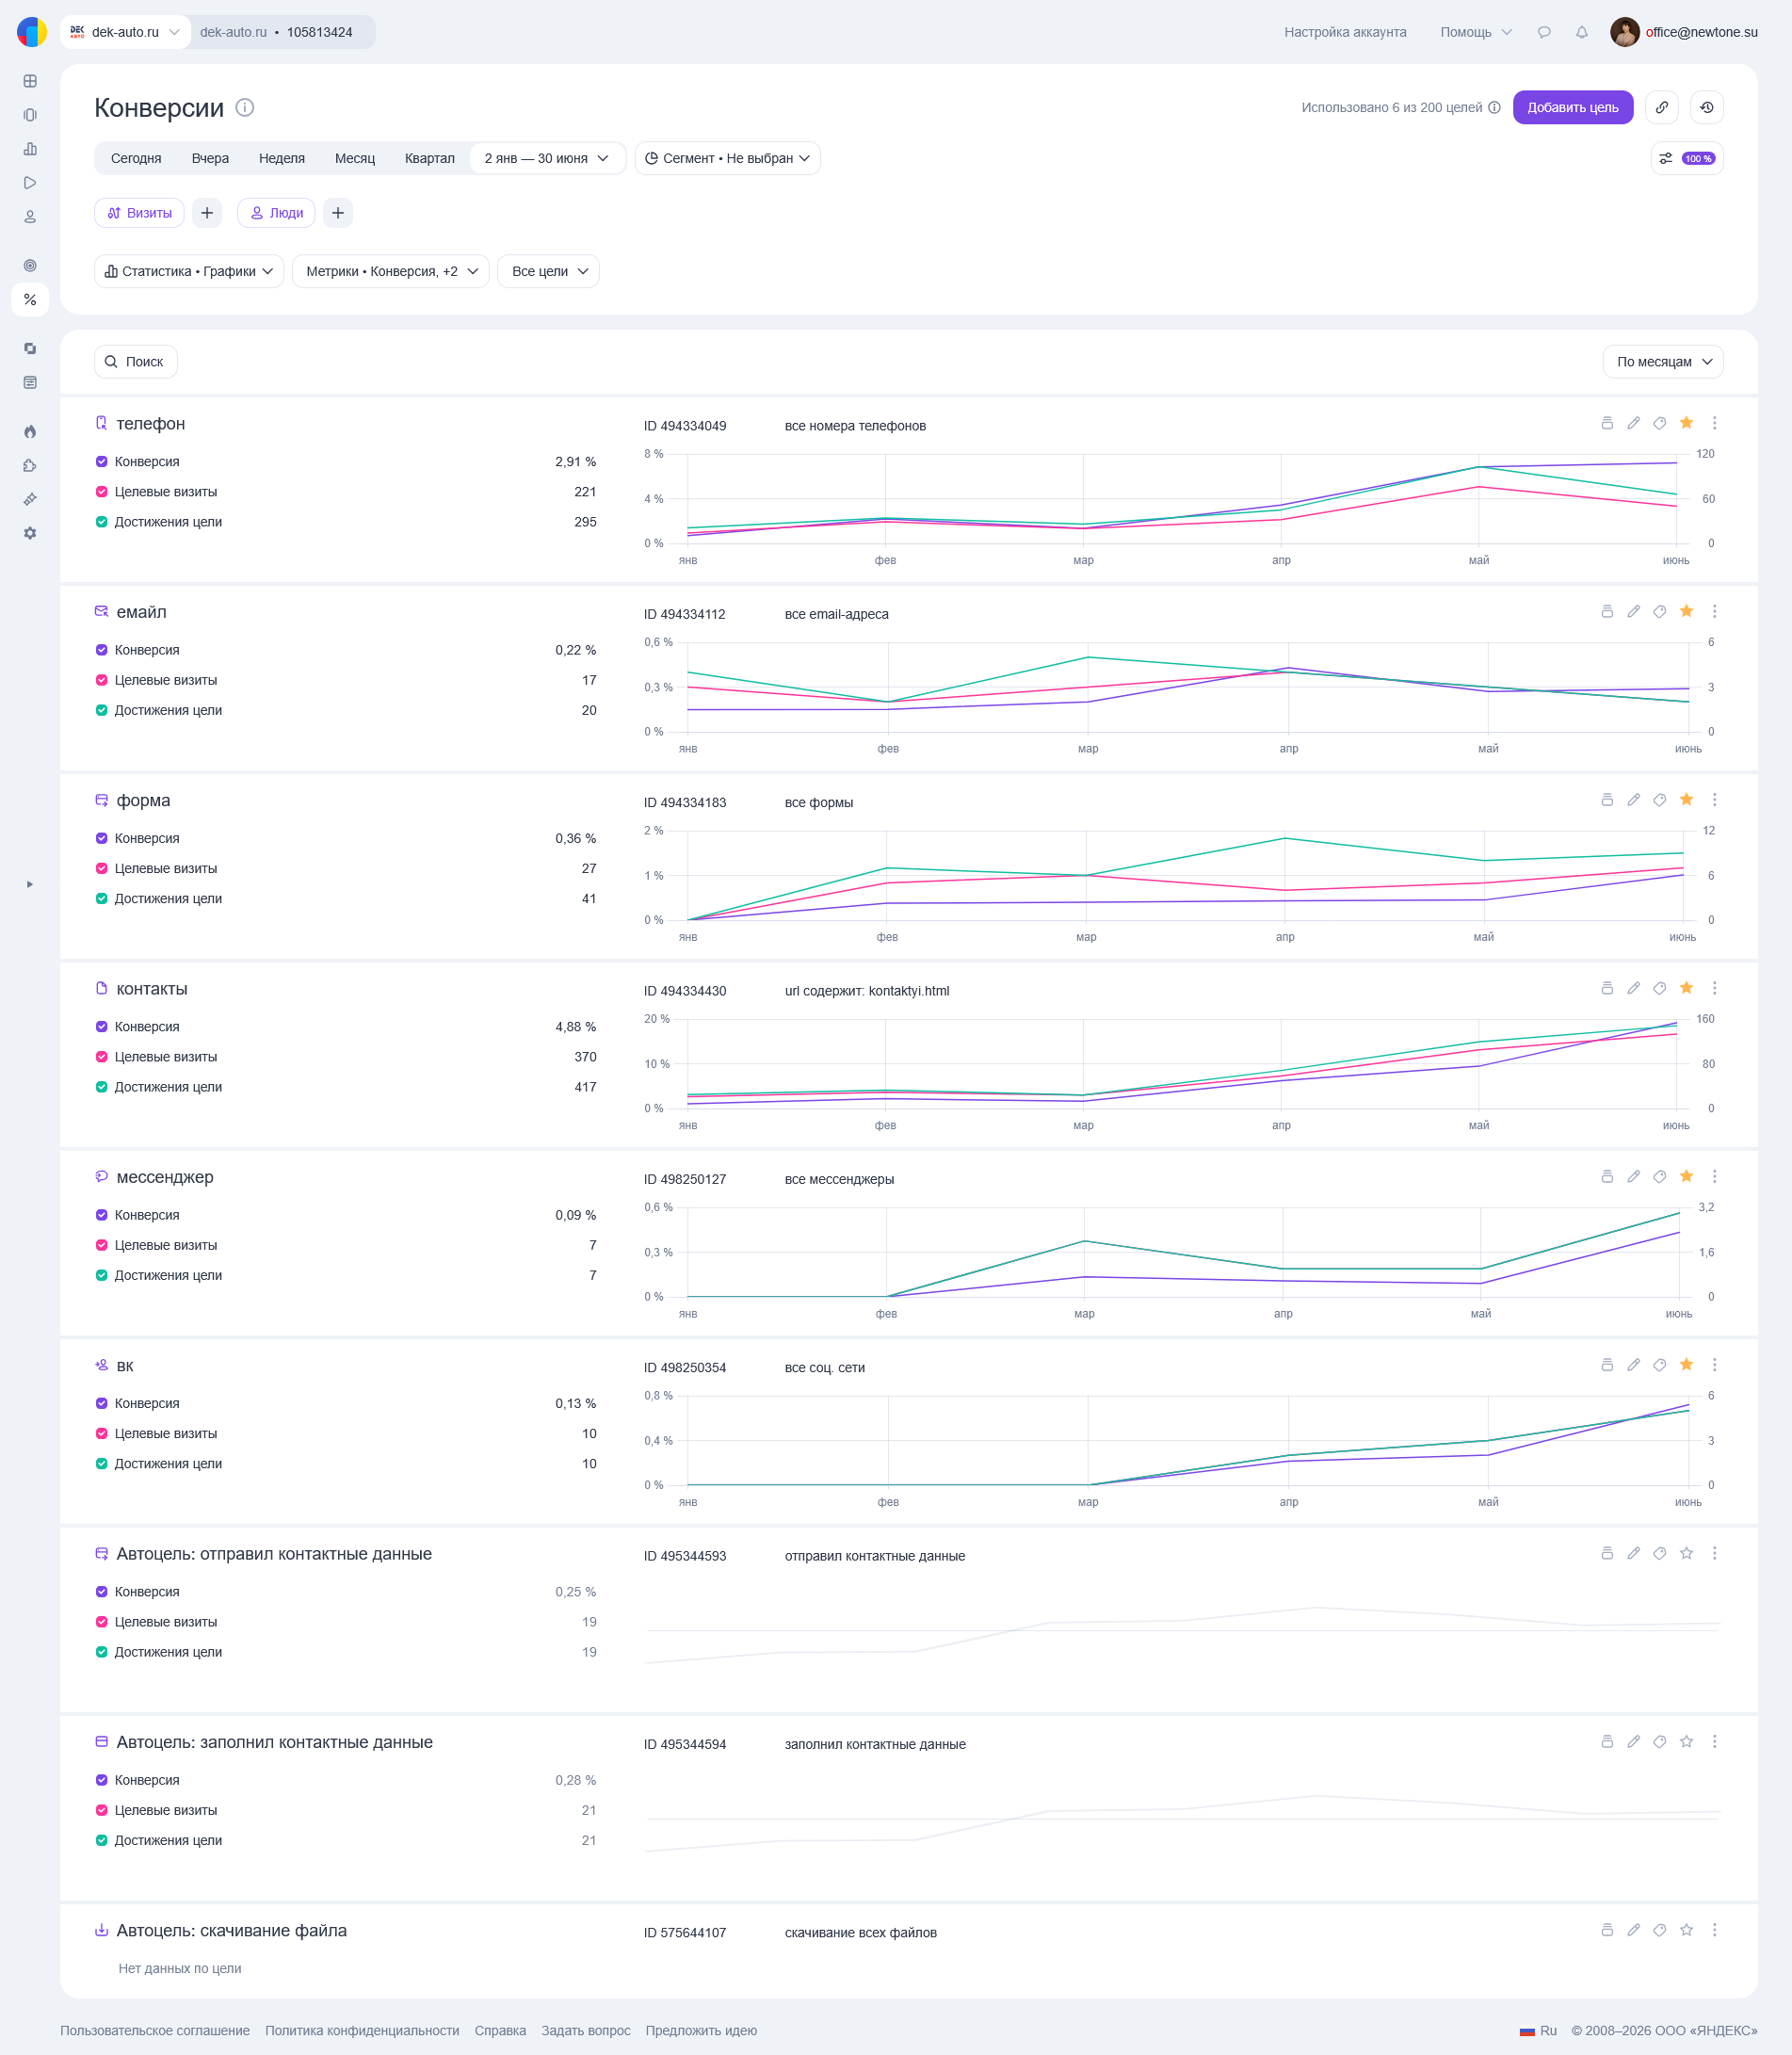Open the three-dot menu for форма goal
The height and width of the screenshot is (2055, 1792).
click(x=1714, y=800)
